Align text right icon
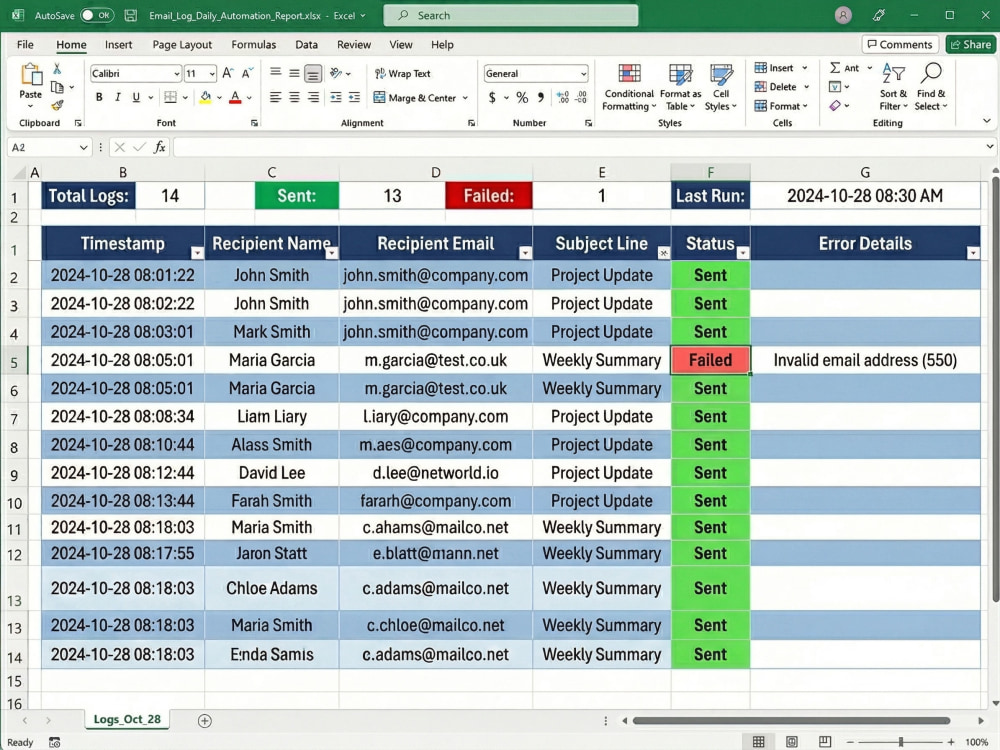Image resolution: width=1000 pixels, height=750 pixels. coord(313,97)
